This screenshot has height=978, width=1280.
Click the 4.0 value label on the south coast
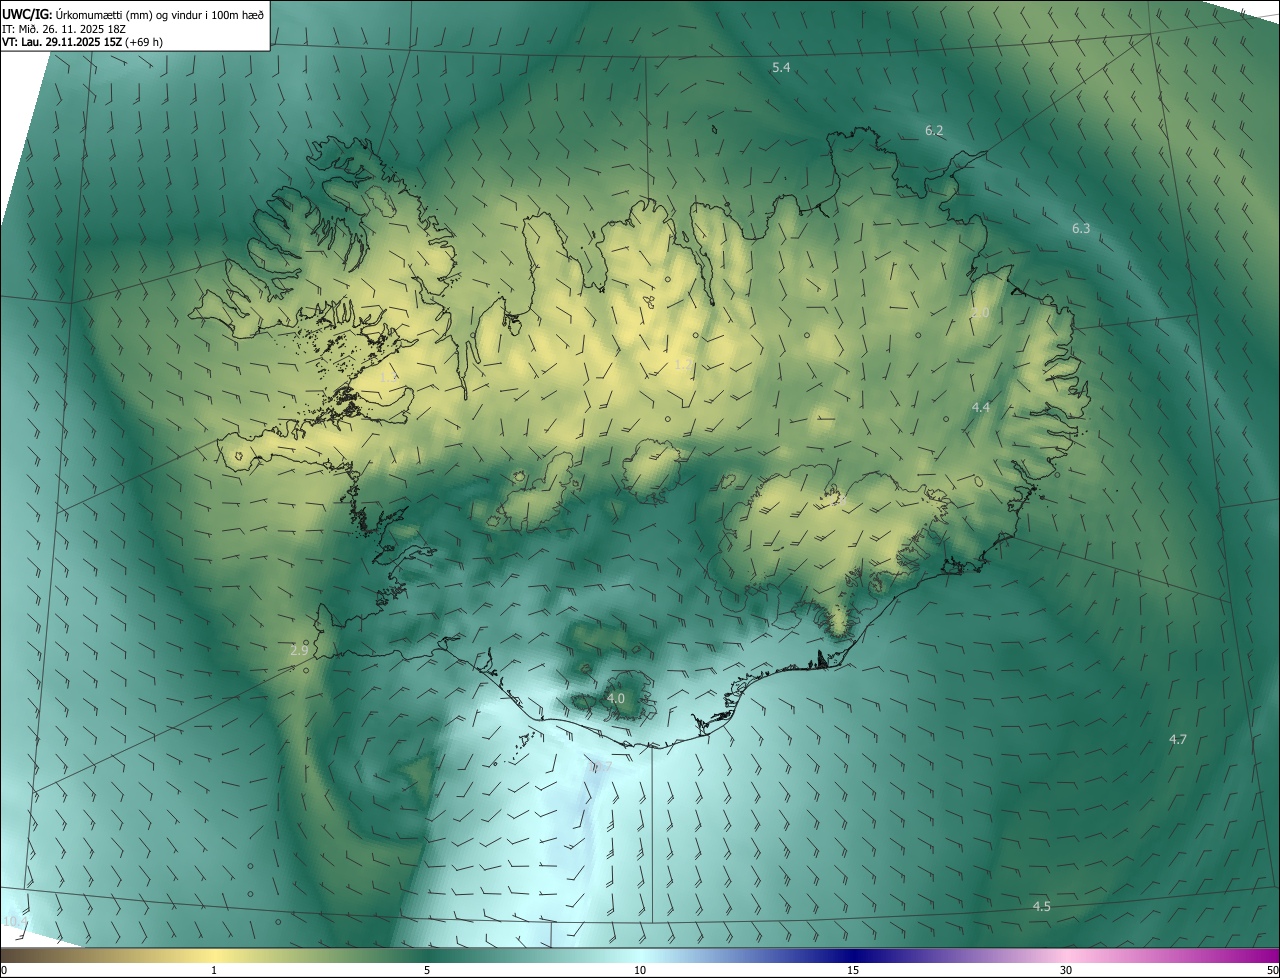pos(616,698)
